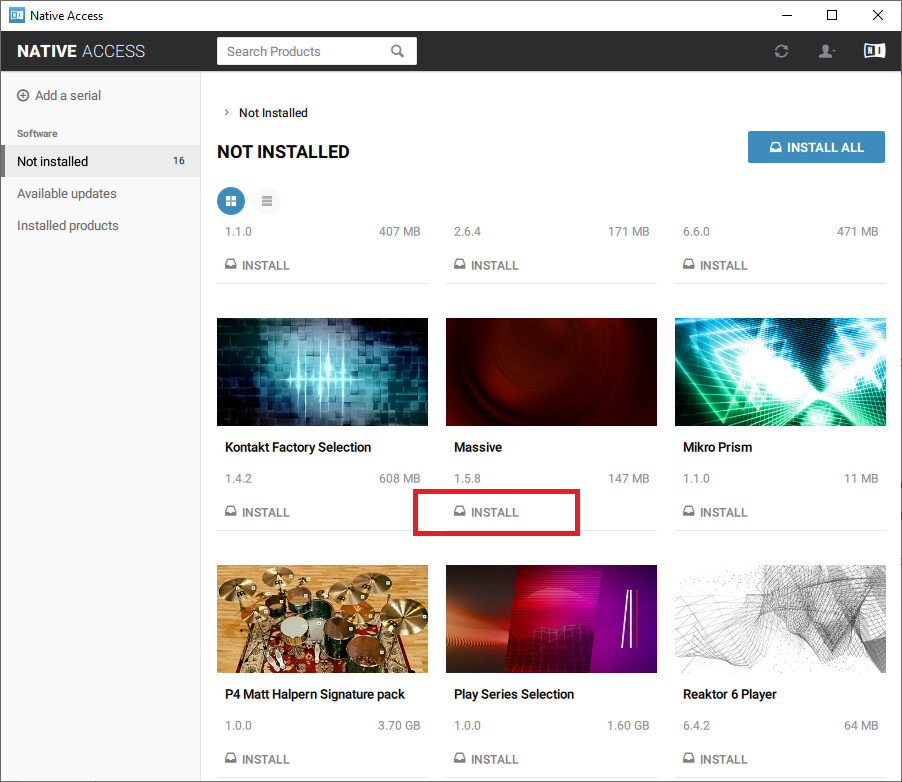Screen dimensions: 902x782
Task: Install Reaktor 6 Player
Action: 715,759
